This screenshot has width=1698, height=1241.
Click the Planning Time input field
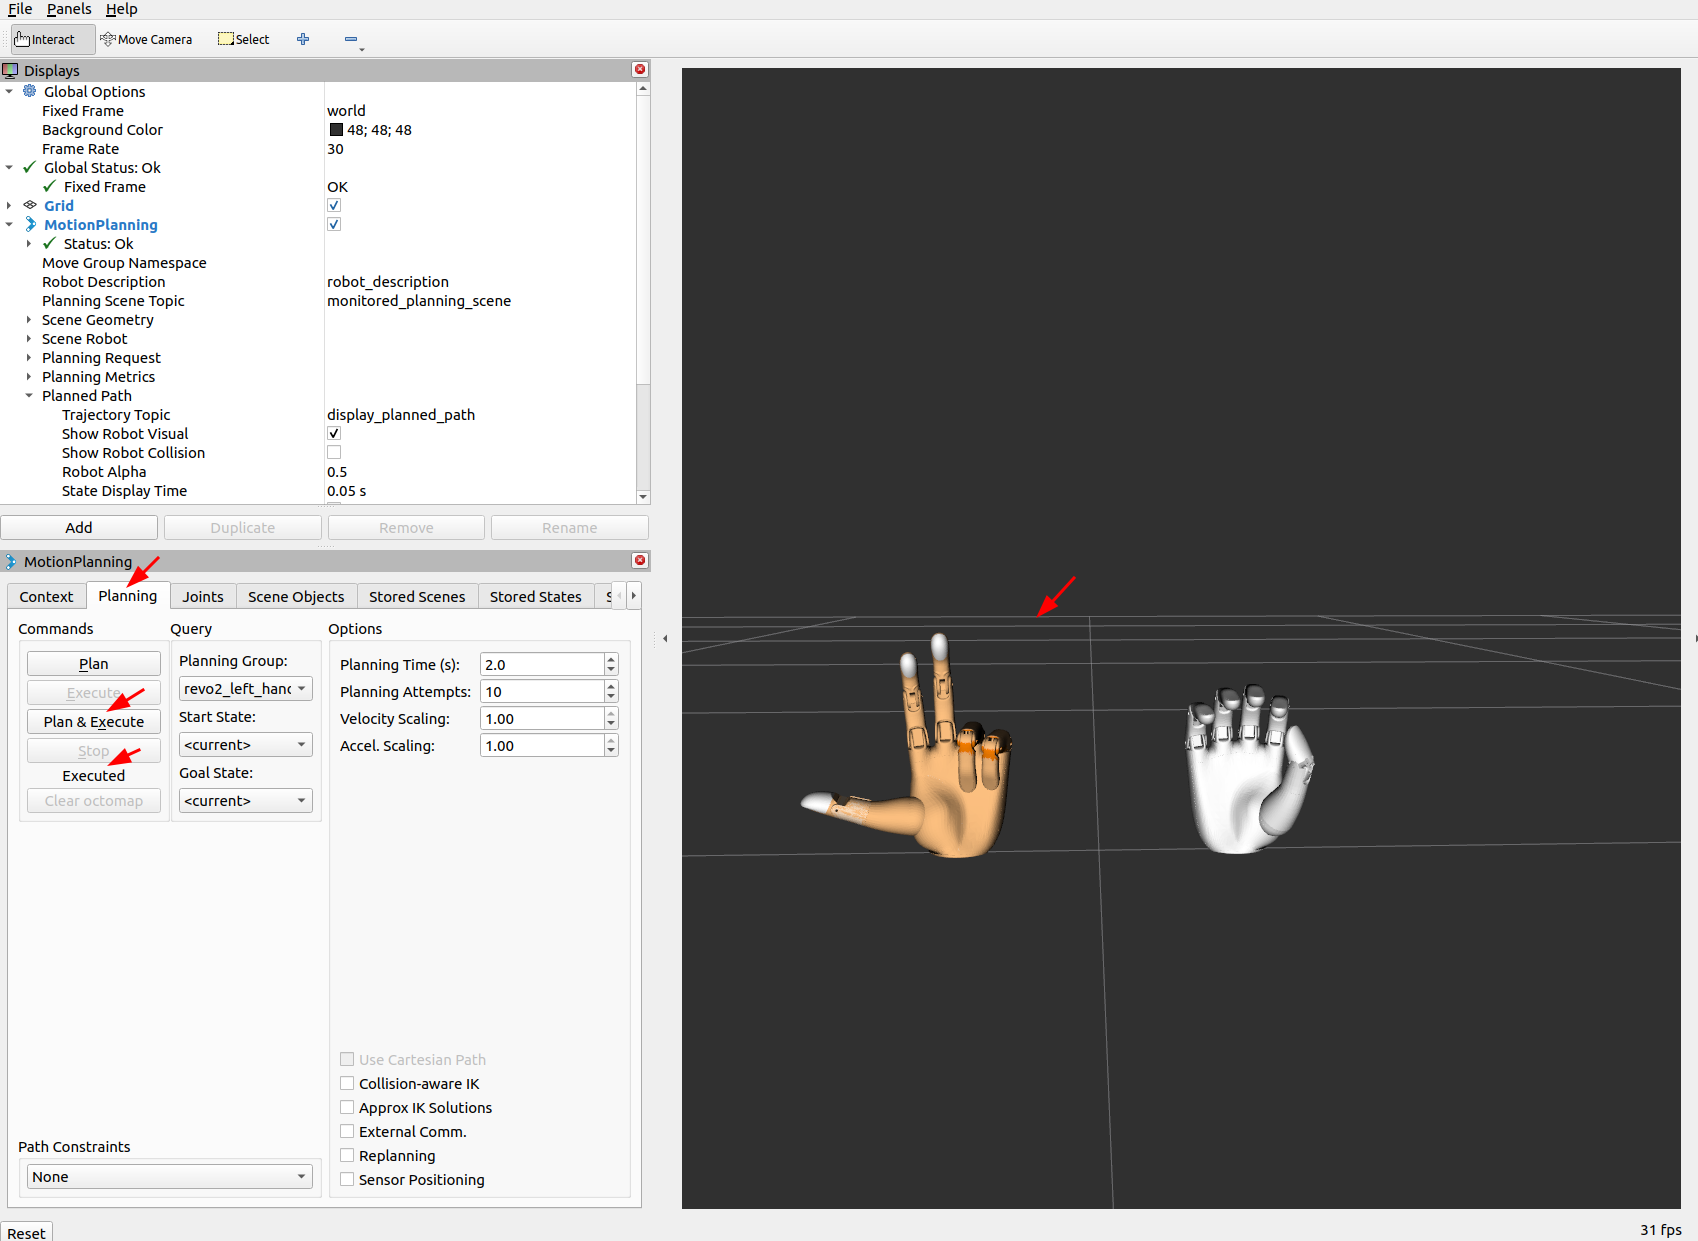[x=541, y=665]
